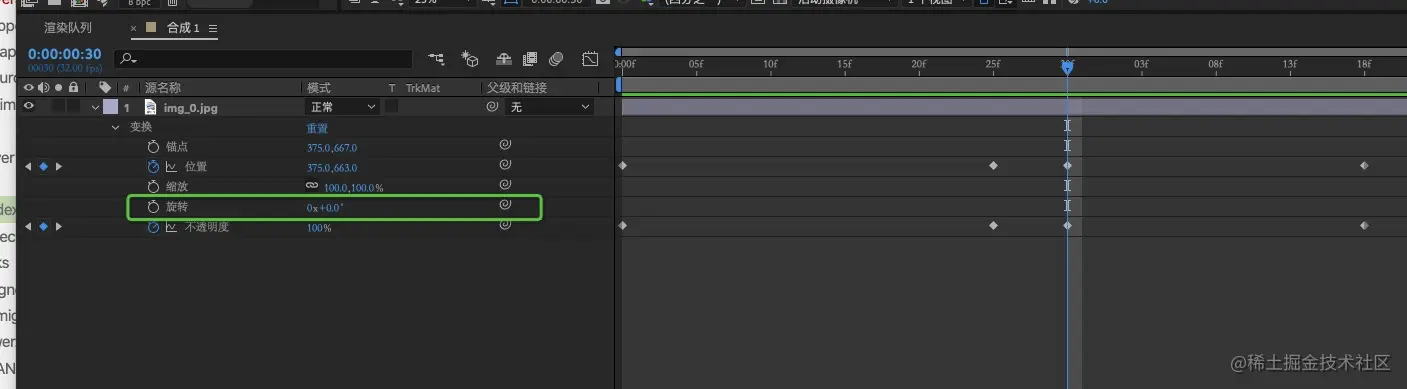Select the 不透明度 keyframe at 25f
This screenshot has width=1407, height=389.
coord(993,226)
